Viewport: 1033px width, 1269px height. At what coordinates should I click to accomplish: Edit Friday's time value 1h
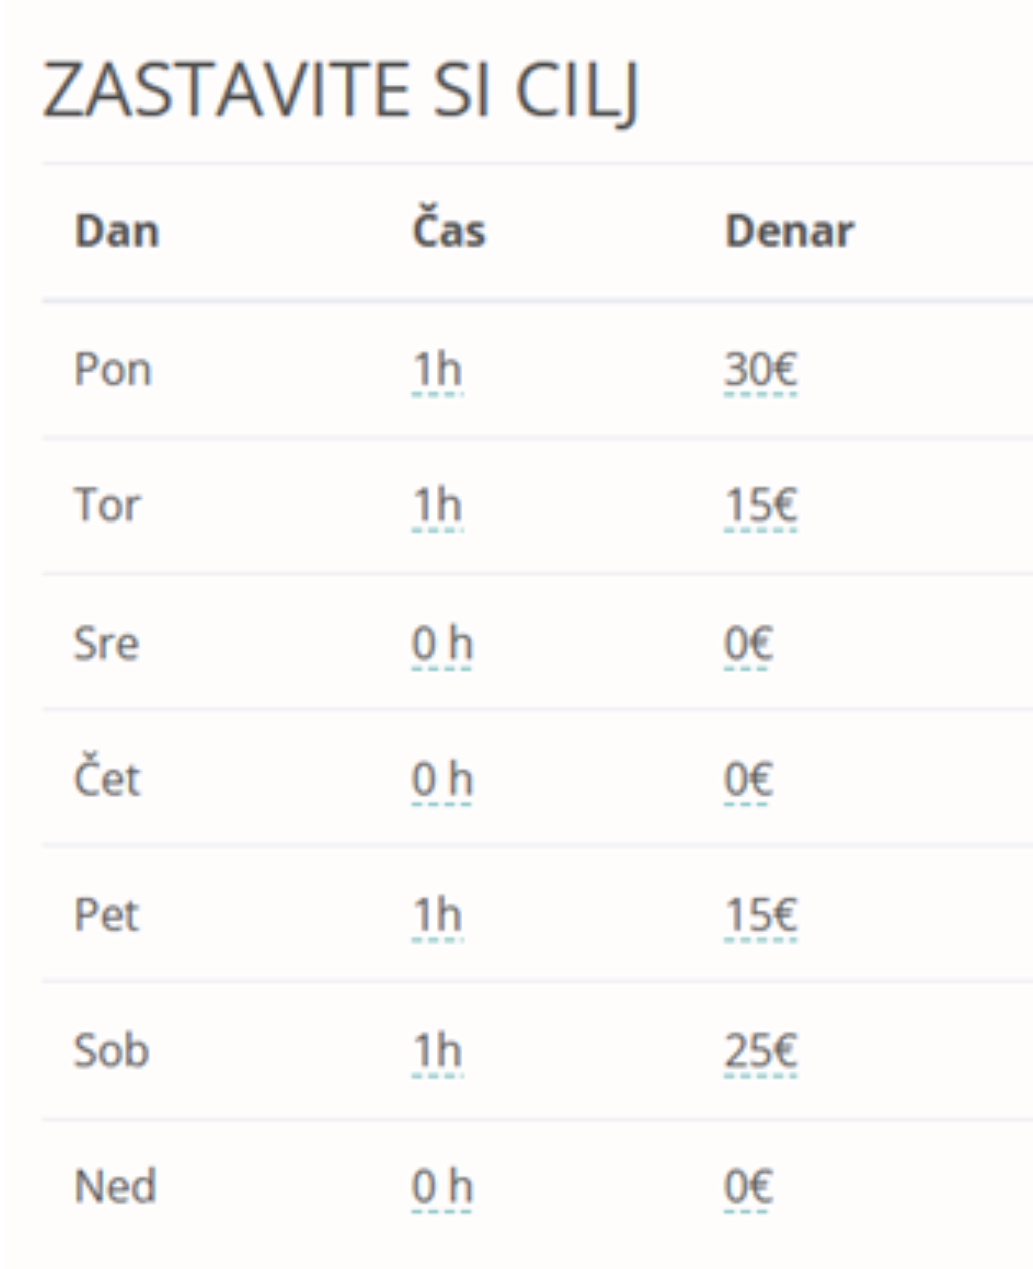pos(437,916)
